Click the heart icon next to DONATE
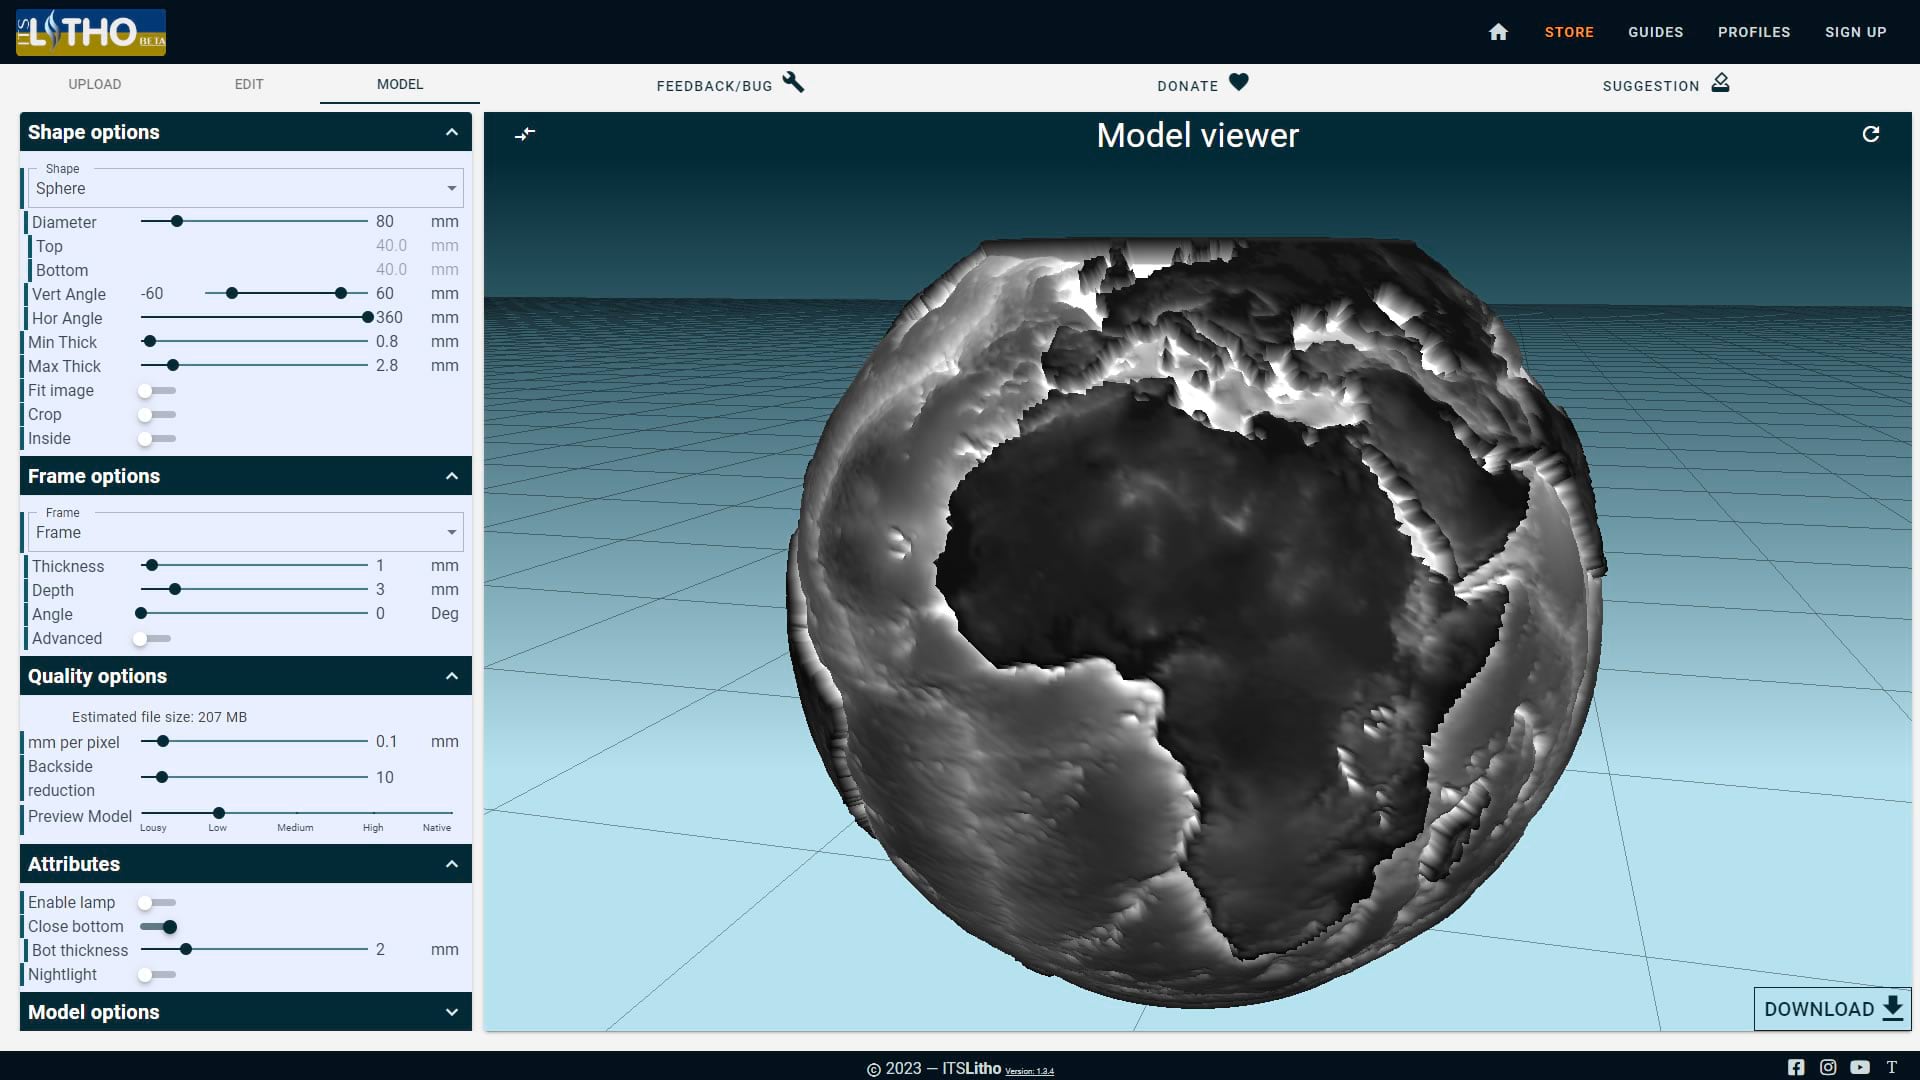This screenshot has width=1920, height=1080. 1238,84
